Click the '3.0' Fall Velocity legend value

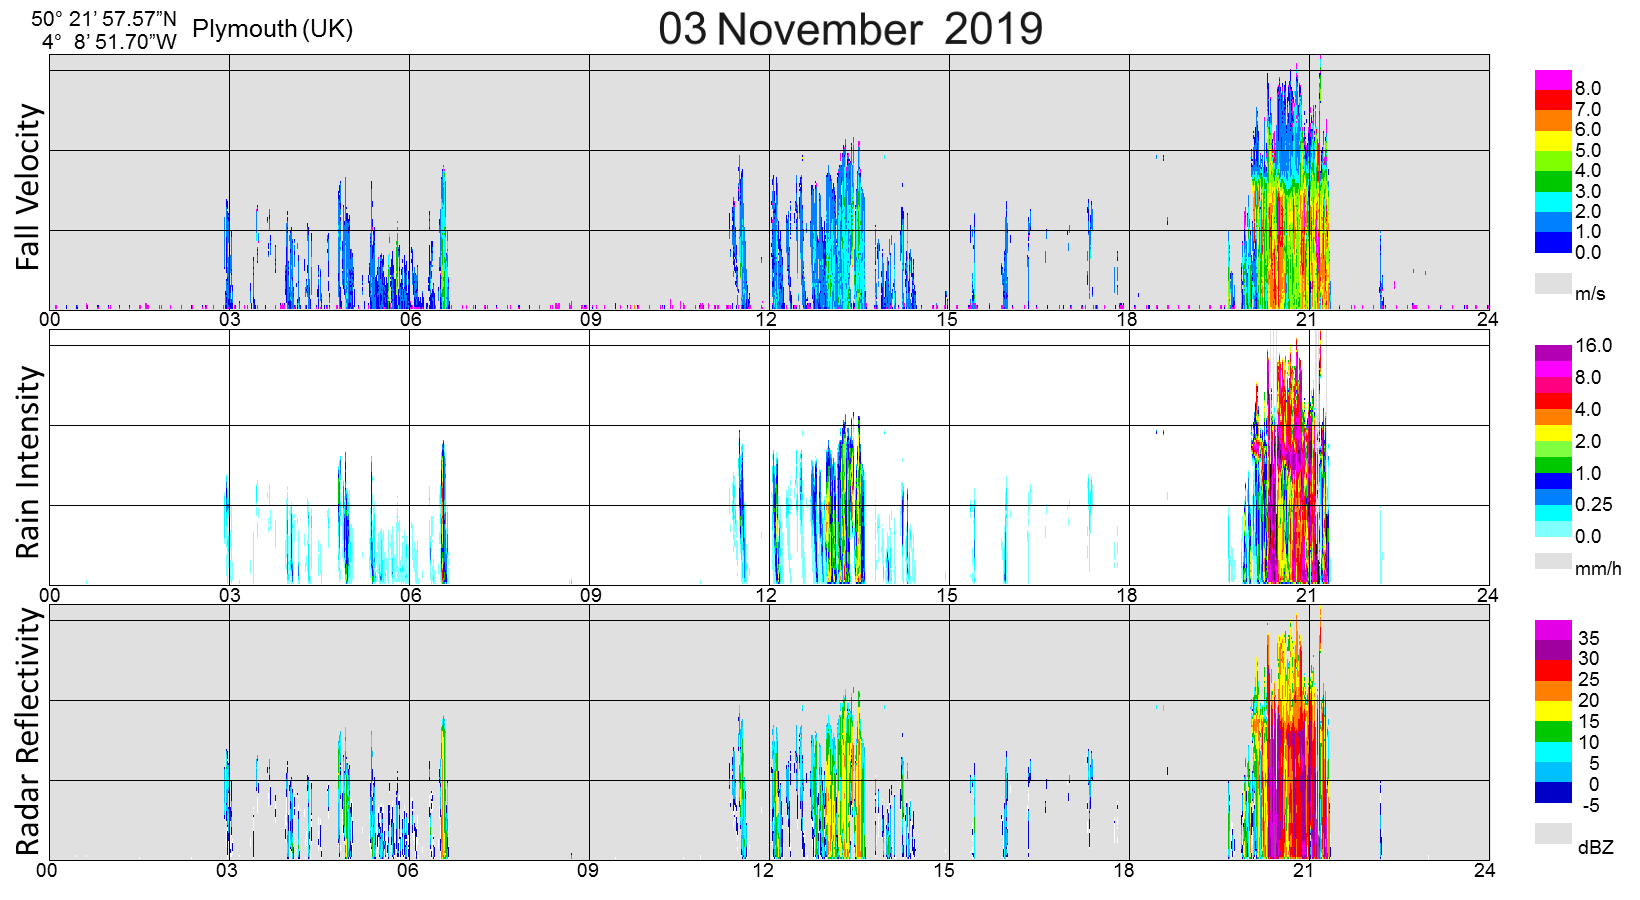point(1588,192)
